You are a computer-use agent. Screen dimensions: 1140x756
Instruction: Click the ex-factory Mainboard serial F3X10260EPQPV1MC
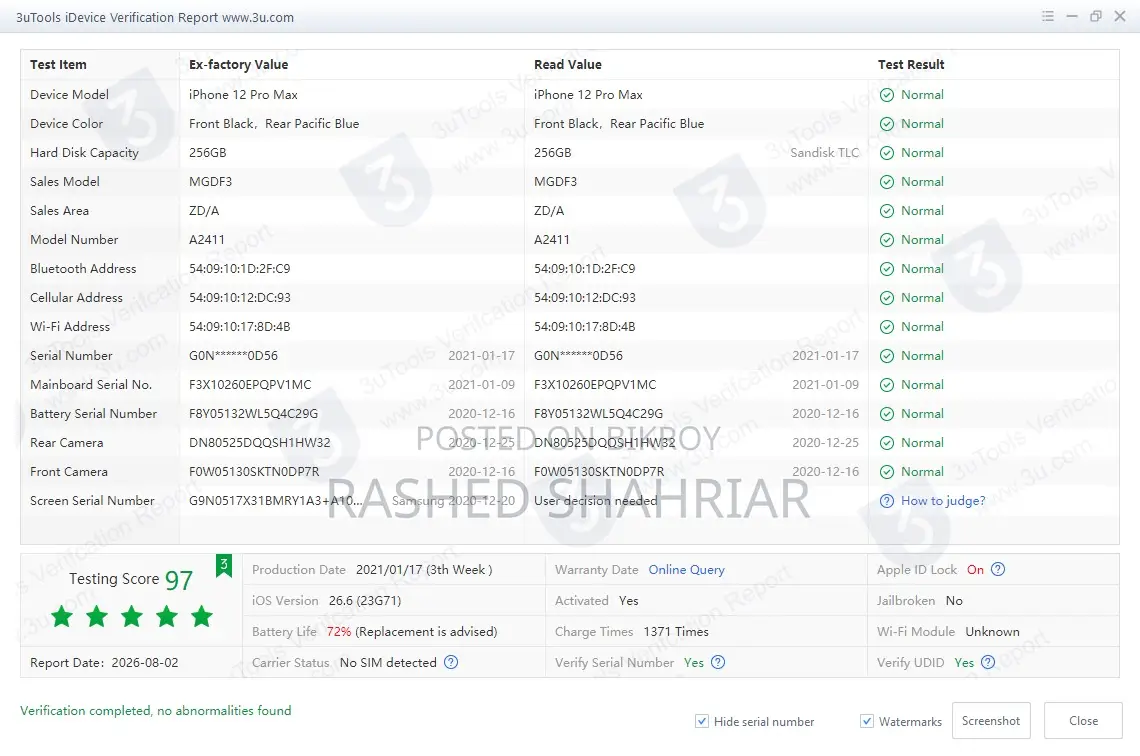pyautogui.click(x=250, y=385)
